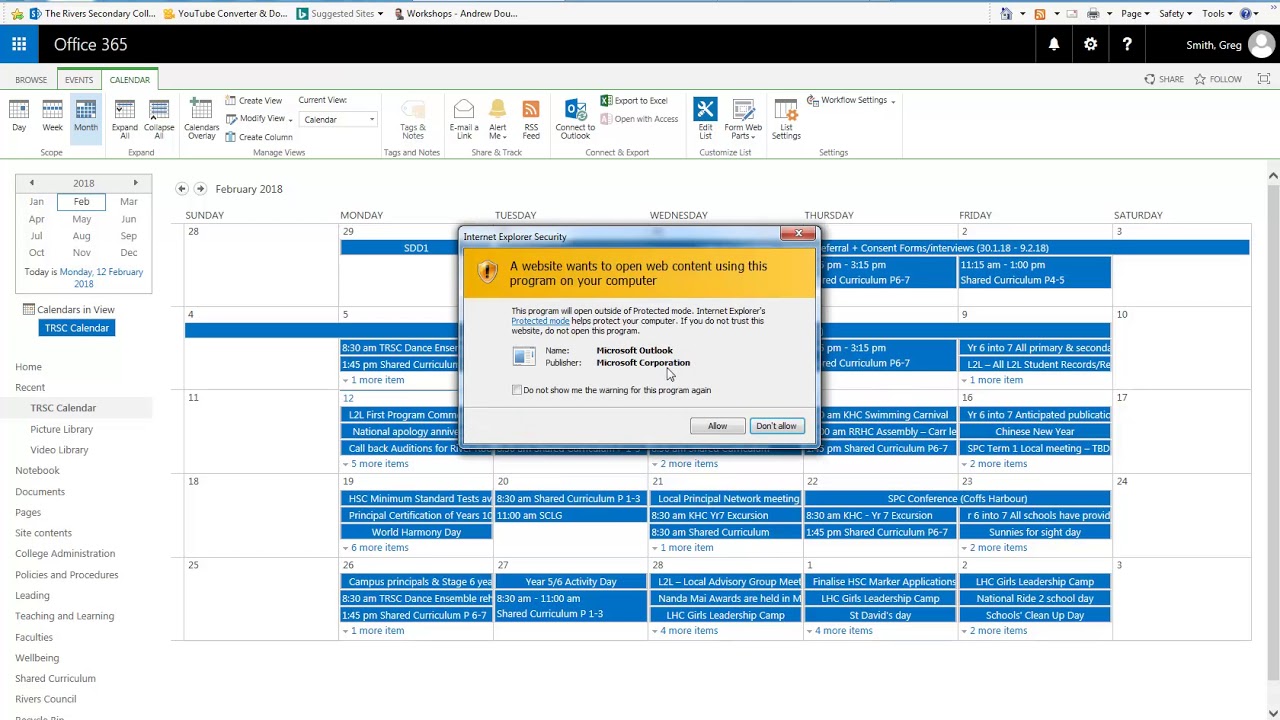
Task: Open The Rivers Secondary Coll... favorite
Action: (92, 14)
